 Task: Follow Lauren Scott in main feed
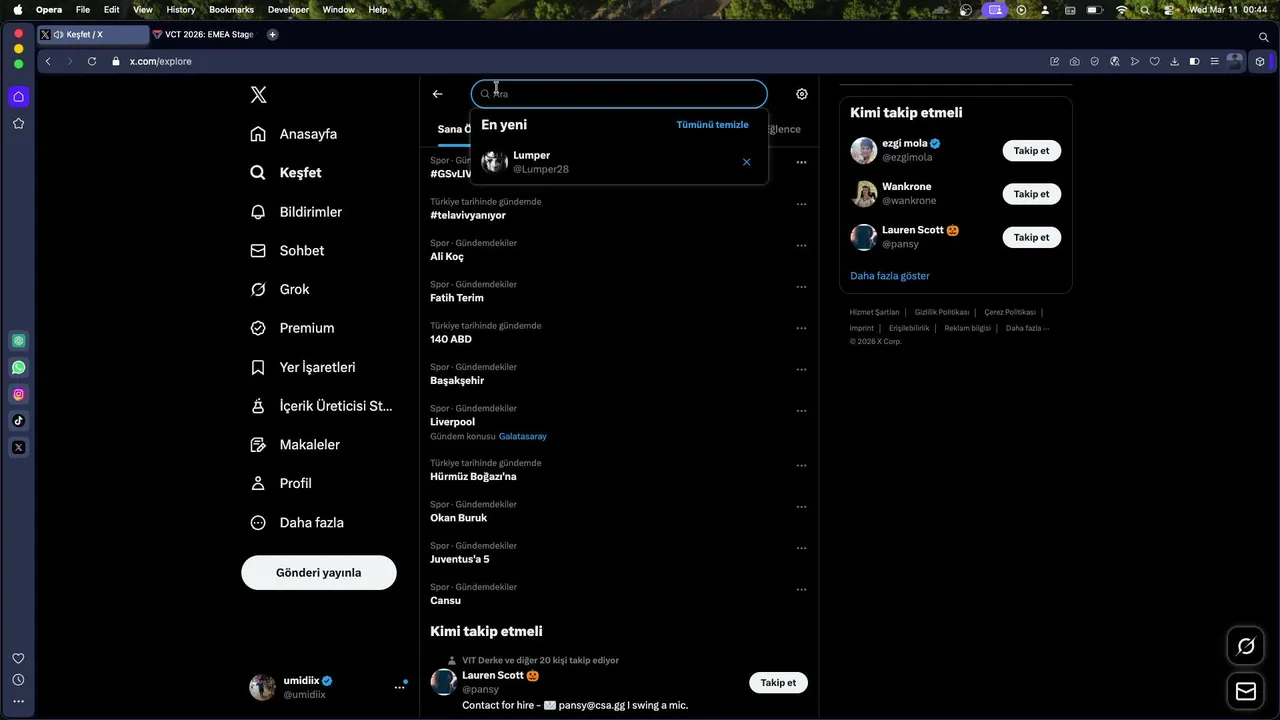pos(778,683)
